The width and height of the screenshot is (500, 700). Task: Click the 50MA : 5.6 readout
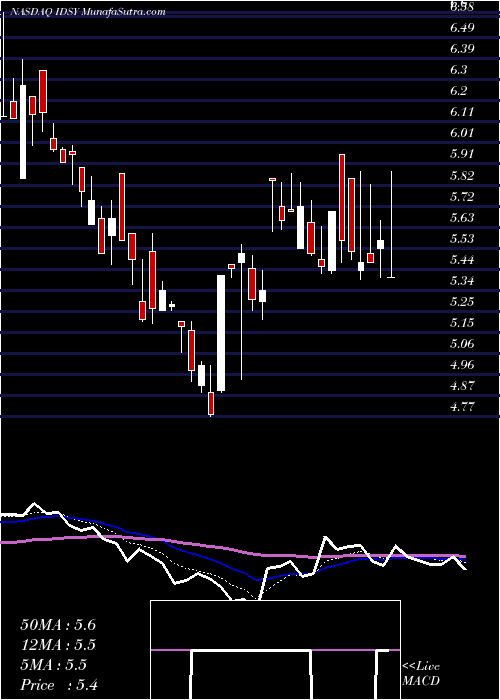pyautogui.click(x=58, y=625)
